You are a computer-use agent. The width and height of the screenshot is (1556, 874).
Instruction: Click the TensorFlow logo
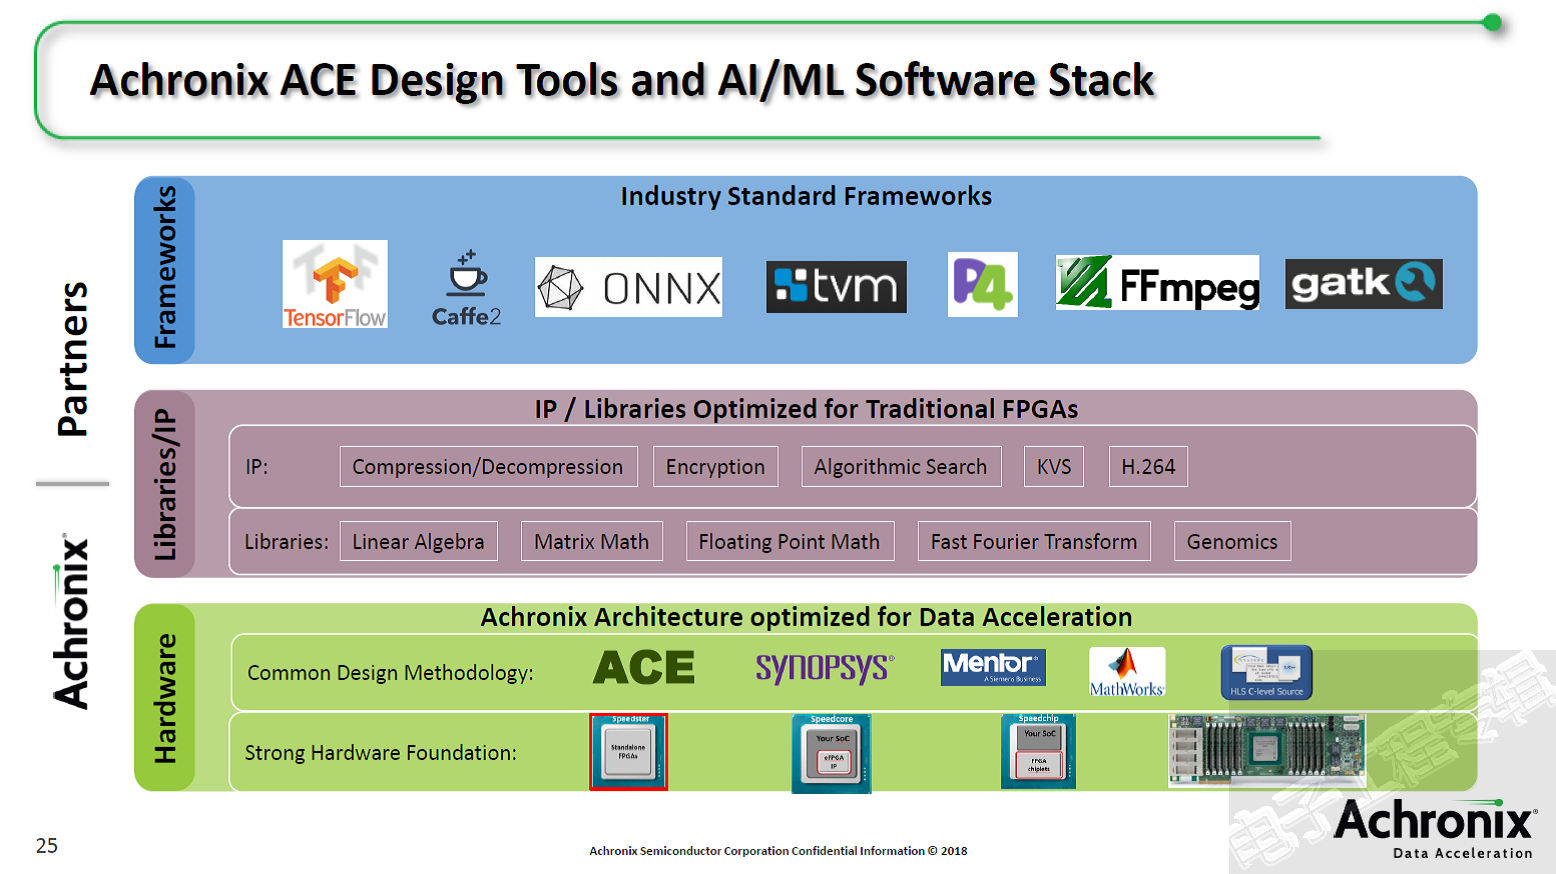tap(335, 284)
